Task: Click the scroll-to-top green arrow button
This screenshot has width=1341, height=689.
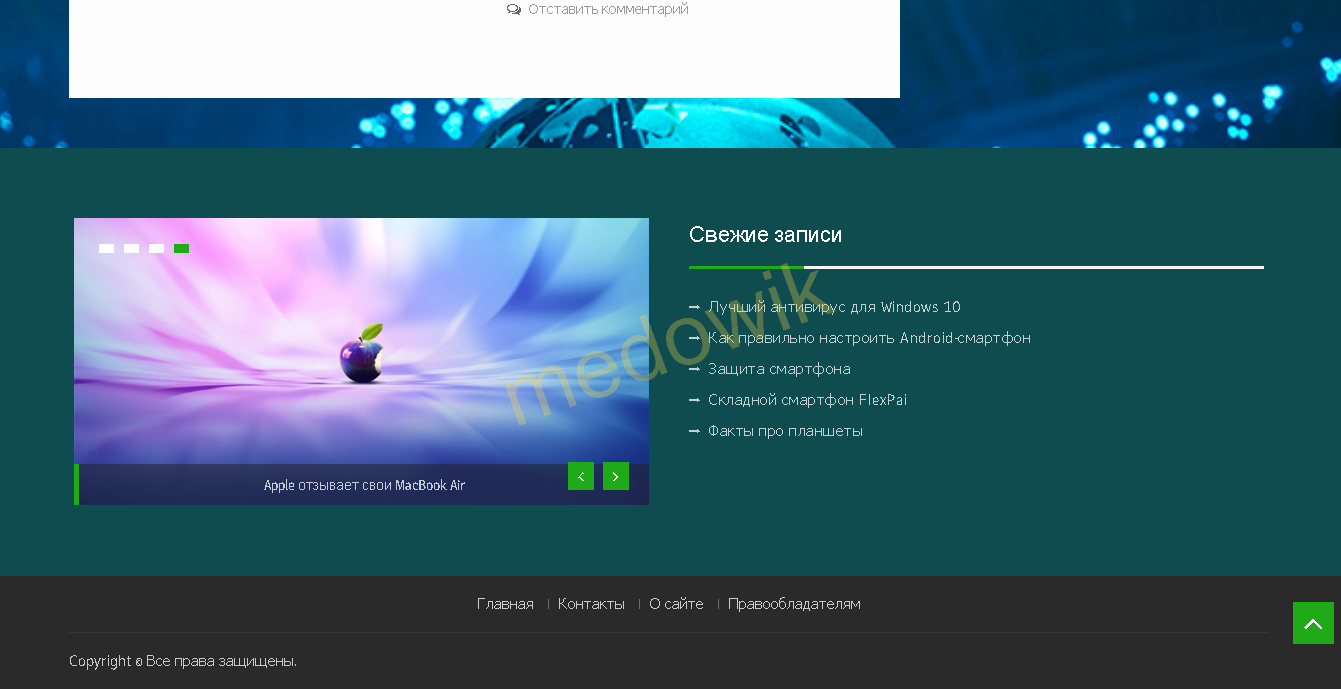Action: 1313,623
